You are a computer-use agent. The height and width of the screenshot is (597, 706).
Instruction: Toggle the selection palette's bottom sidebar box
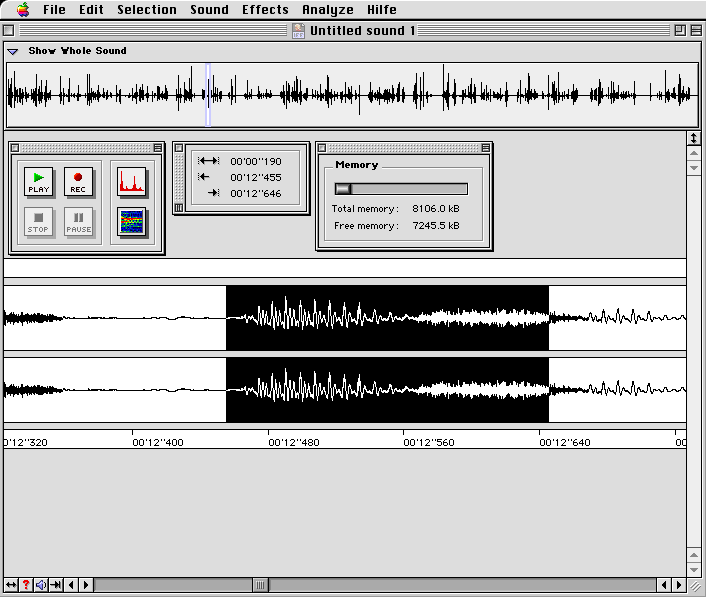click(x=179, y=208)
